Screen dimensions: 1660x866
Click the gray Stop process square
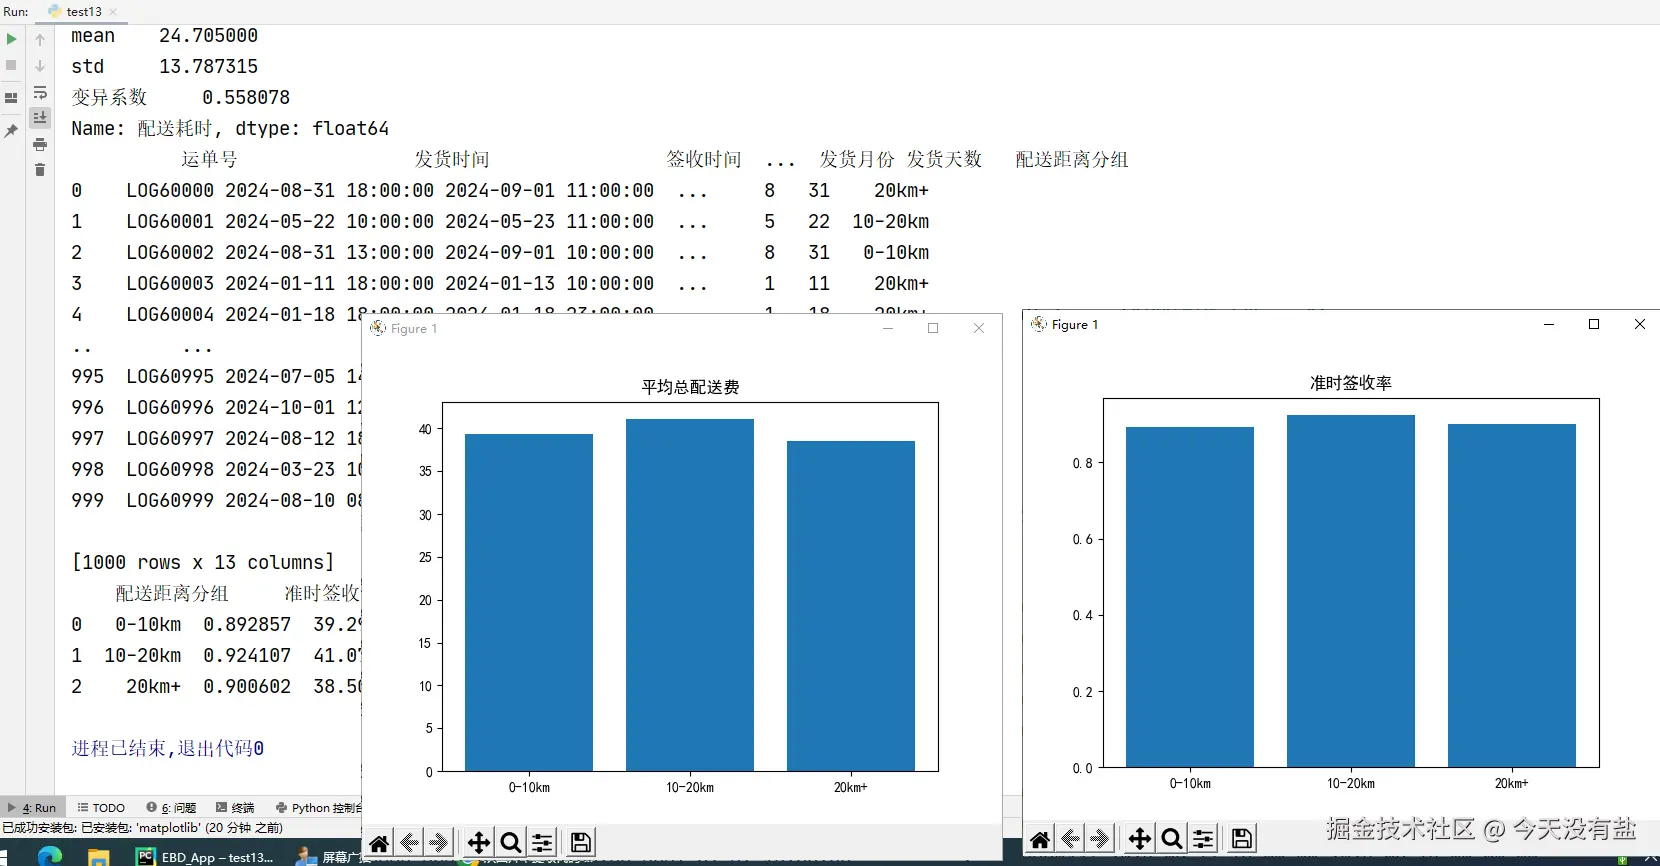tap(12, 65)
